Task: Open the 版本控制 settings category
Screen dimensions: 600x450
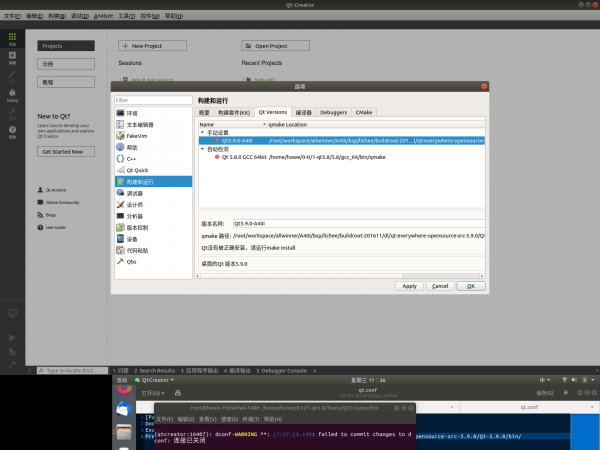Action: [x=138, y=228]
